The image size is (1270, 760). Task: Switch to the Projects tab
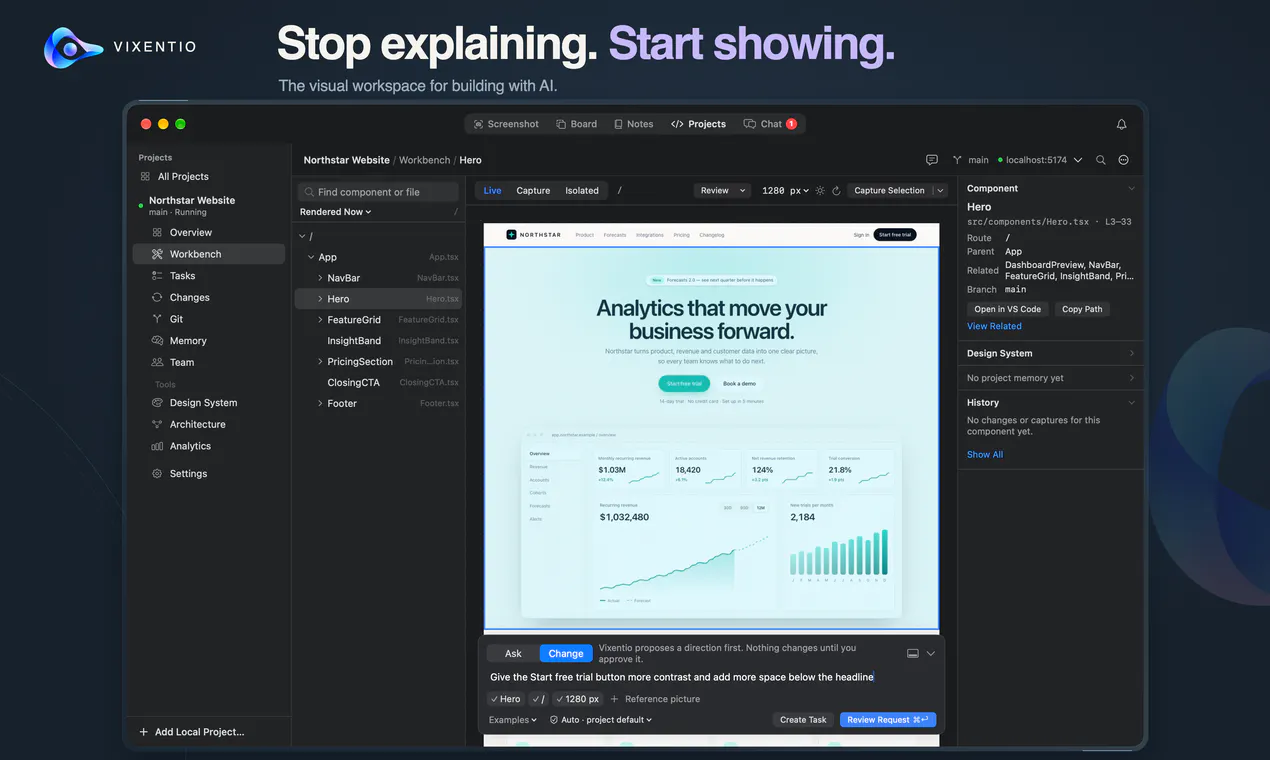tap(699, 124)
